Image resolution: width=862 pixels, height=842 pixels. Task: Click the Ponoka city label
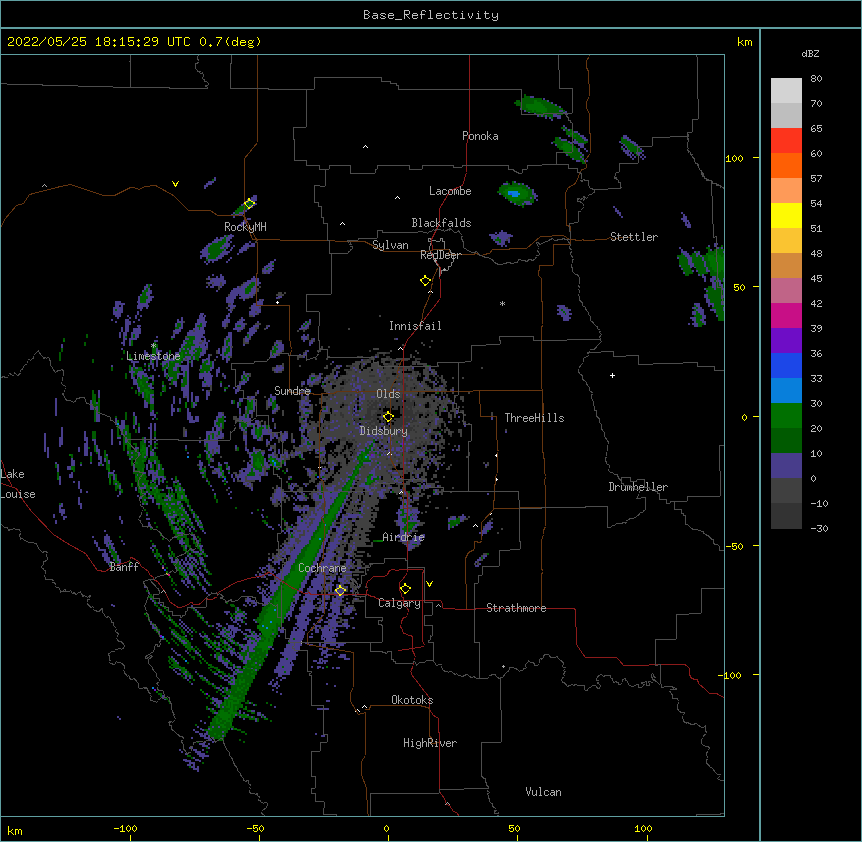[x=480, y=136]
